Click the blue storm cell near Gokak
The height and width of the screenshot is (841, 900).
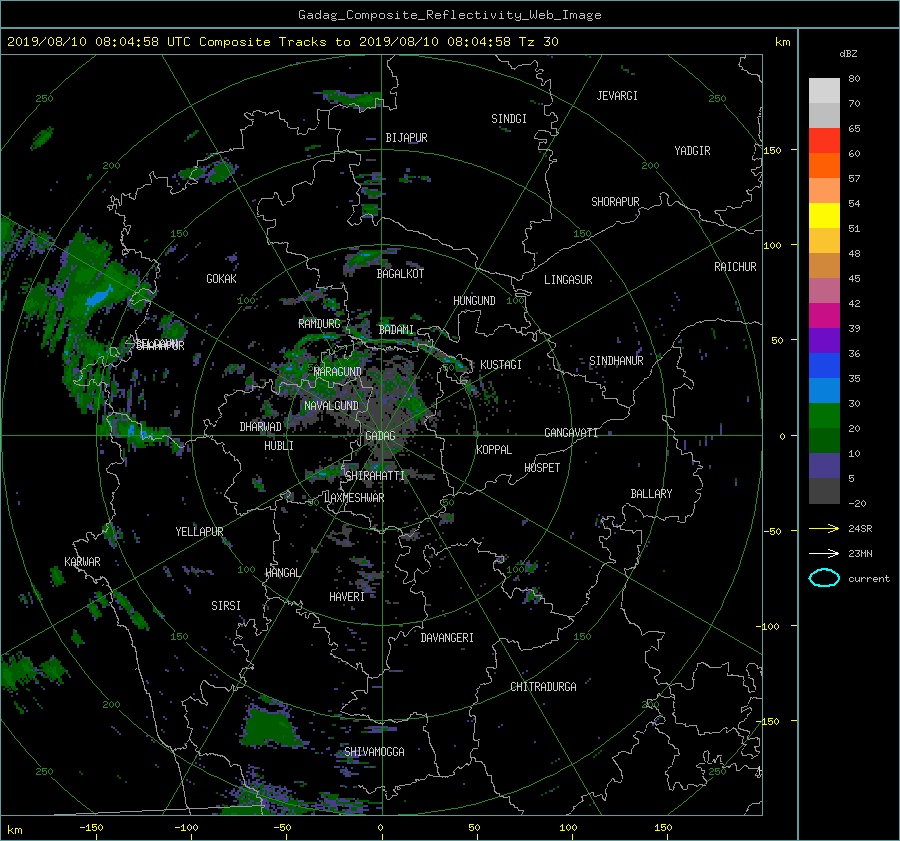tap(99, 298)
